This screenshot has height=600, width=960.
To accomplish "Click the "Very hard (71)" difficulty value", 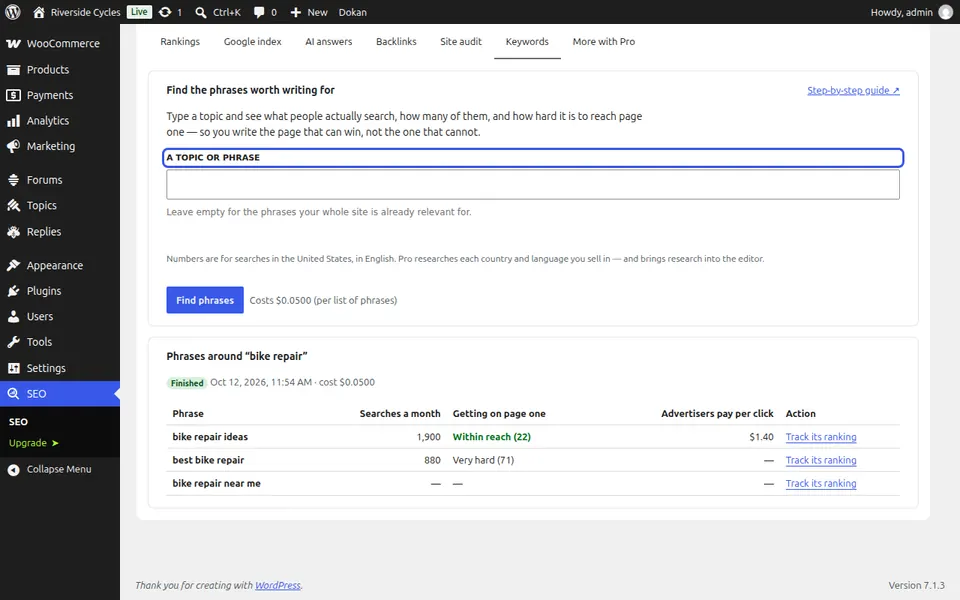I will 483,460.
